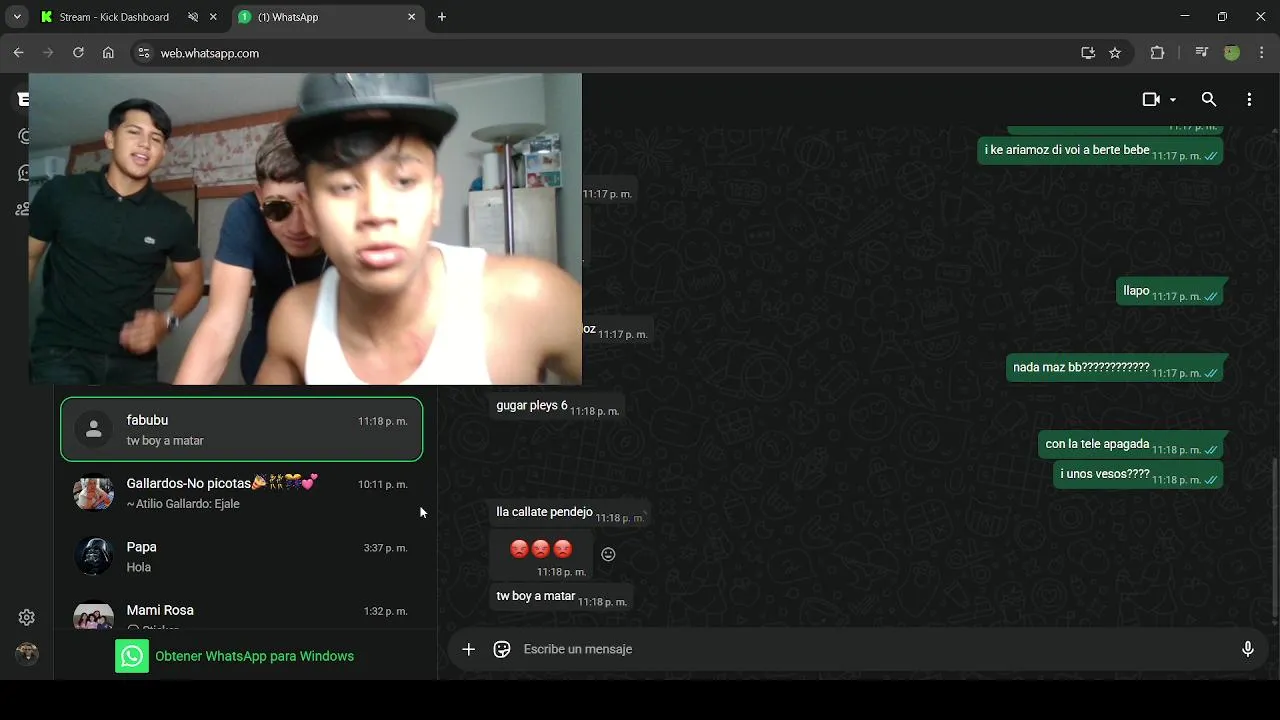
Task: Select the message 'gugar pleys 6'
Action: click(x=557, y=406)
